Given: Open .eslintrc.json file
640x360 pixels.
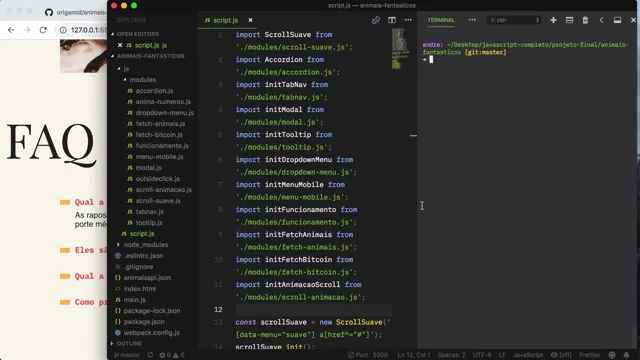Looking at the screenshot, I should pyautogui.click(x=139, y=256).
